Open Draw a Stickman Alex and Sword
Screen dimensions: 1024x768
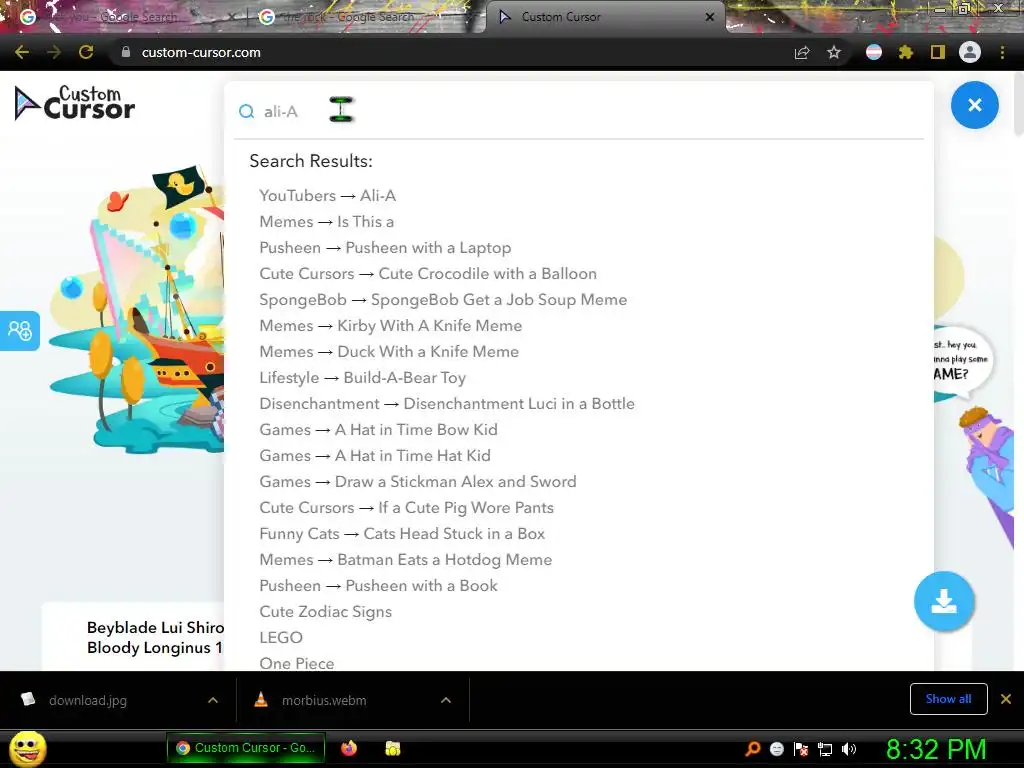click(x=418, y=481)
